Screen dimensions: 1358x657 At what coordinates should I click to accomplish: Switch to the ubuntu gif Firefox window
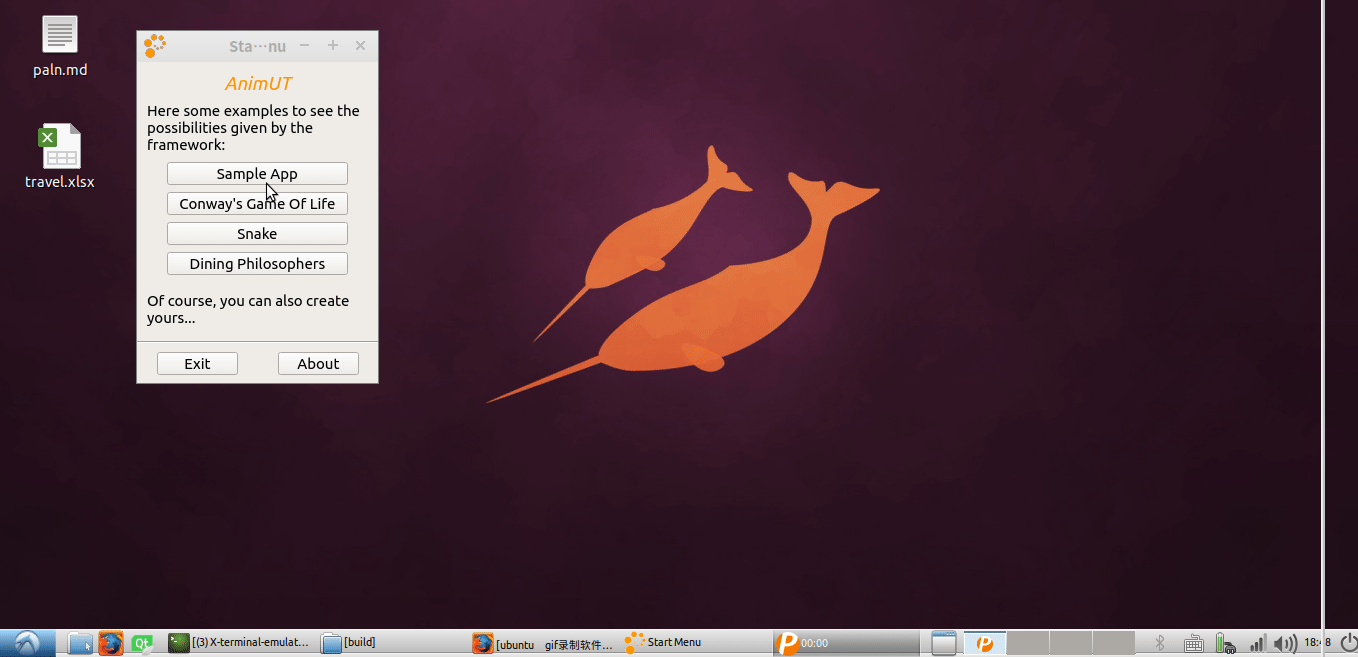545,643
